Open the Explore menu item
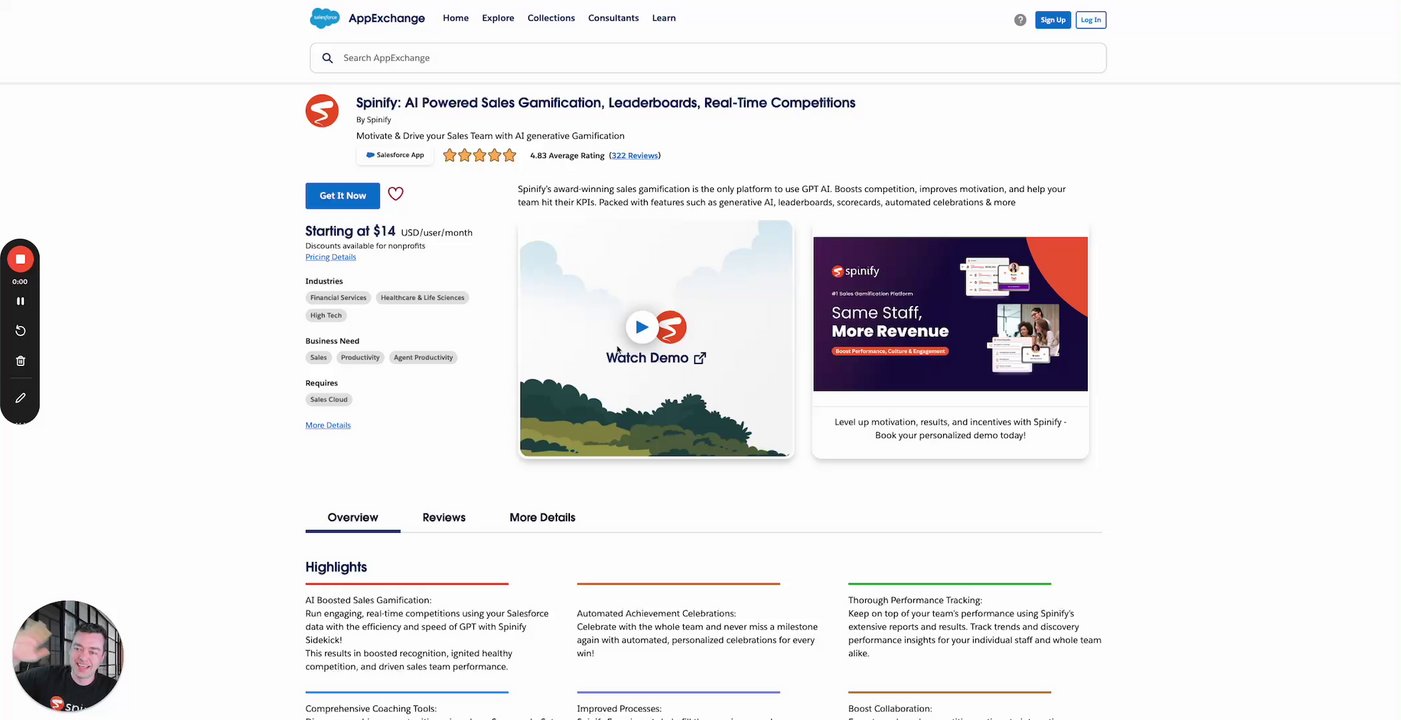 (498, 18)
